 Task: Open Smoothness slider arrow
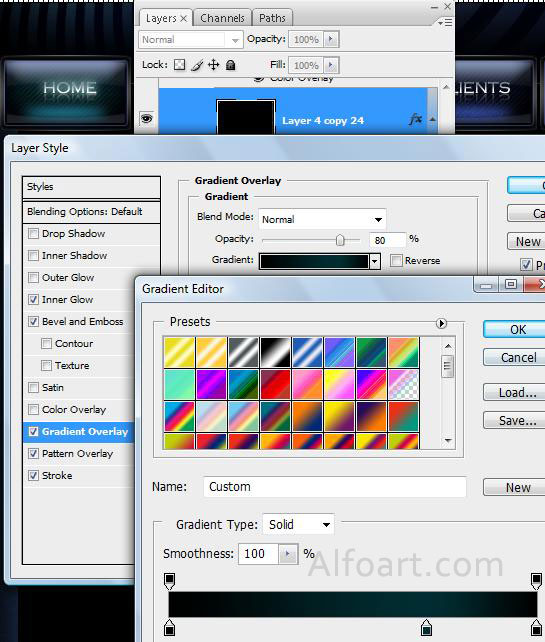(x=288, y=554)
